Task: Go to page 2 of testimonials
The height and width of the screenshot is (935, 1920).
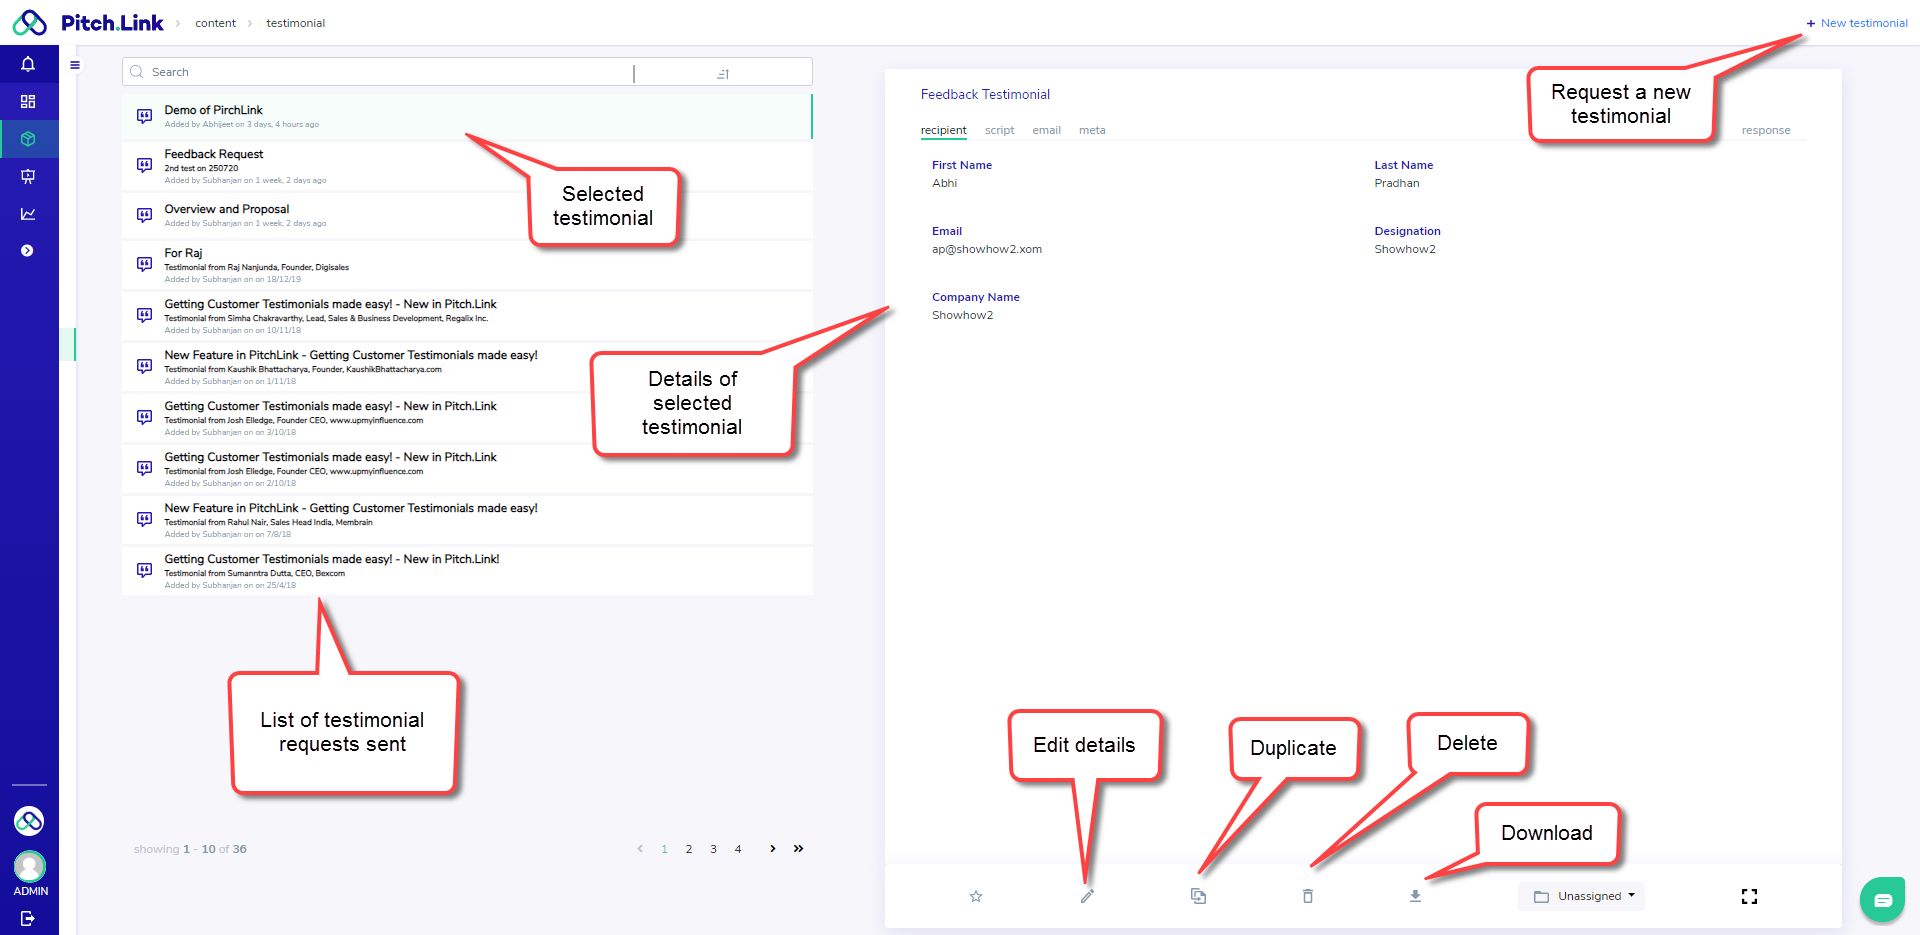Action: [x=689, y=850]
